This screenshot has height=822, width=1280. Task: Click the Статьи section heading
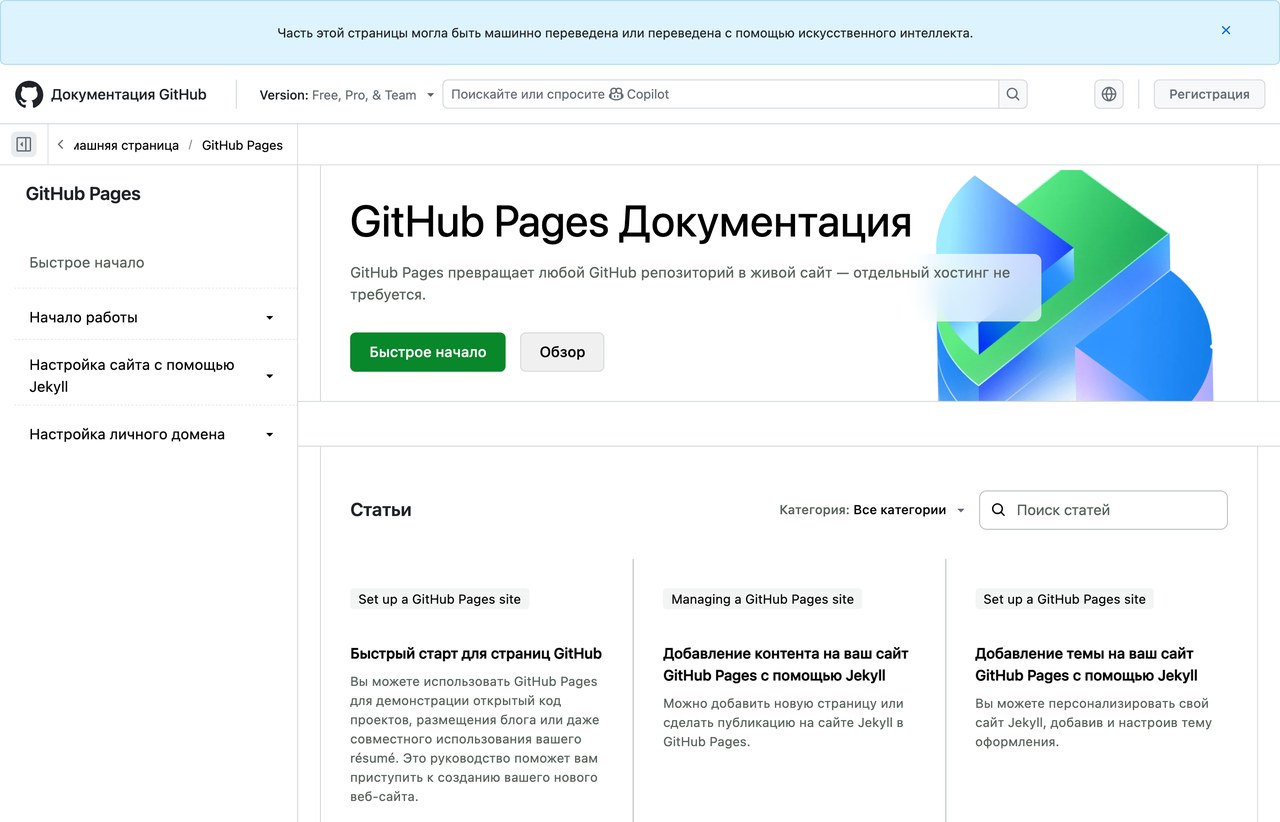[x=381, y=510]
